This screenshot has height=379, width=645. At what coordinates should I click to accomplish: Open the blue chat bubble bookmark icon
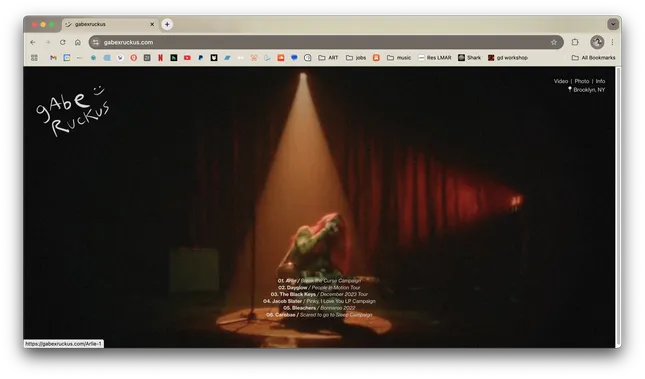pos(294,58)
